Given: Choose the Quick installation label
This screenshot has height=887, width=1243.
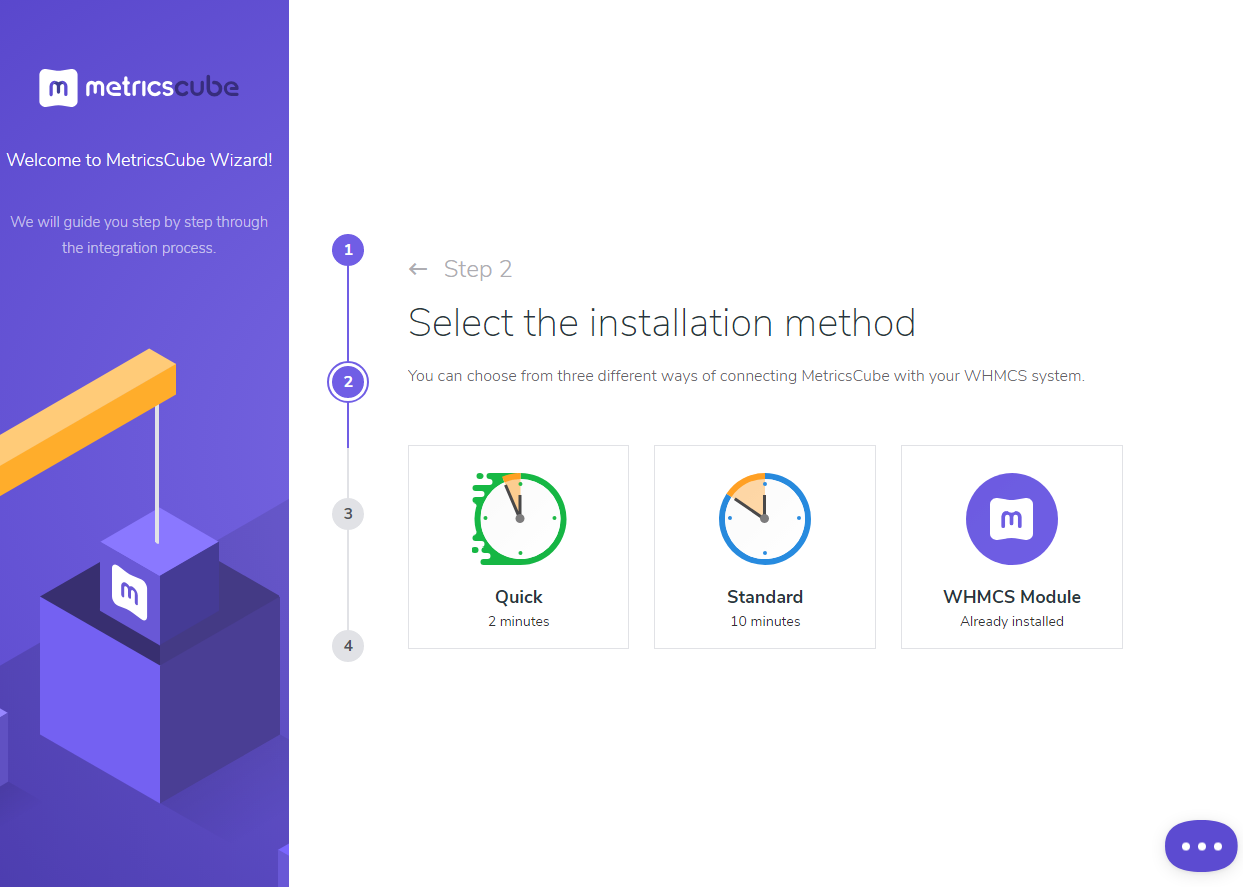Looking at the screenshot, I should pos(519,597).
